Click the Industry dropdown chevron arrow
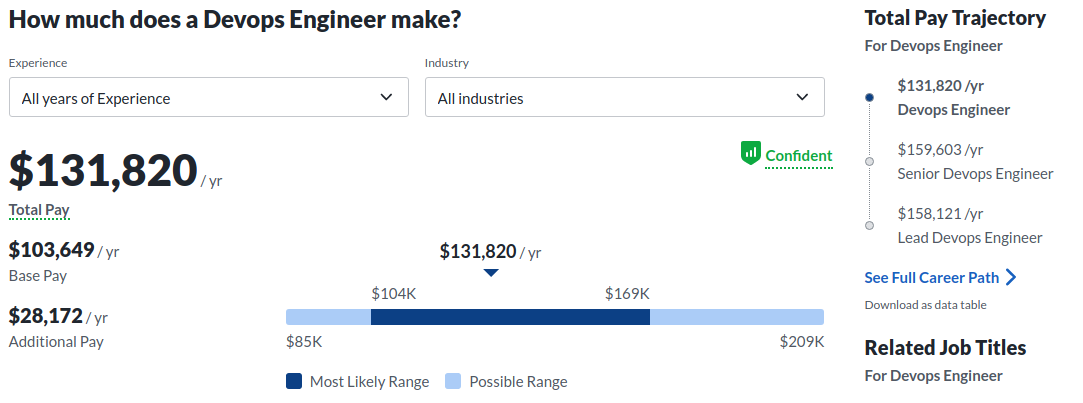Image resolution: width=1083 pixels, height=403 pixels. pos(802,97)
